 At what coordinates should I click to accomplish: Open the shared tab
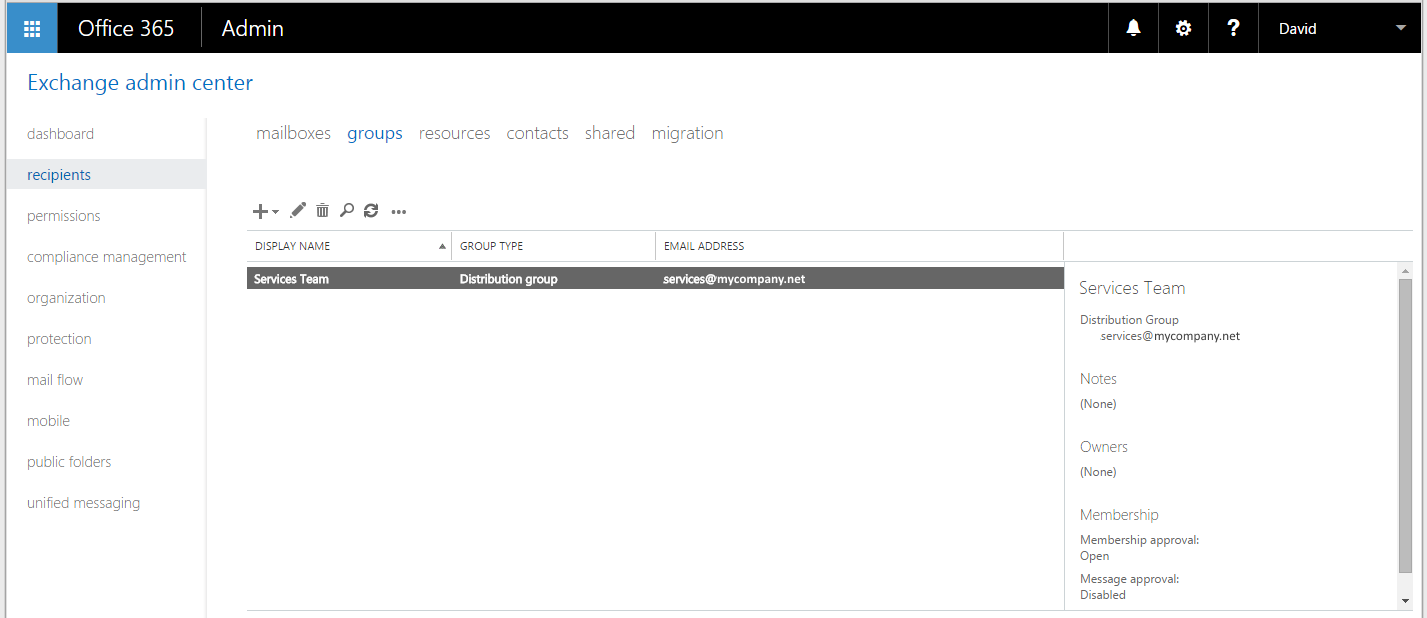609,133
